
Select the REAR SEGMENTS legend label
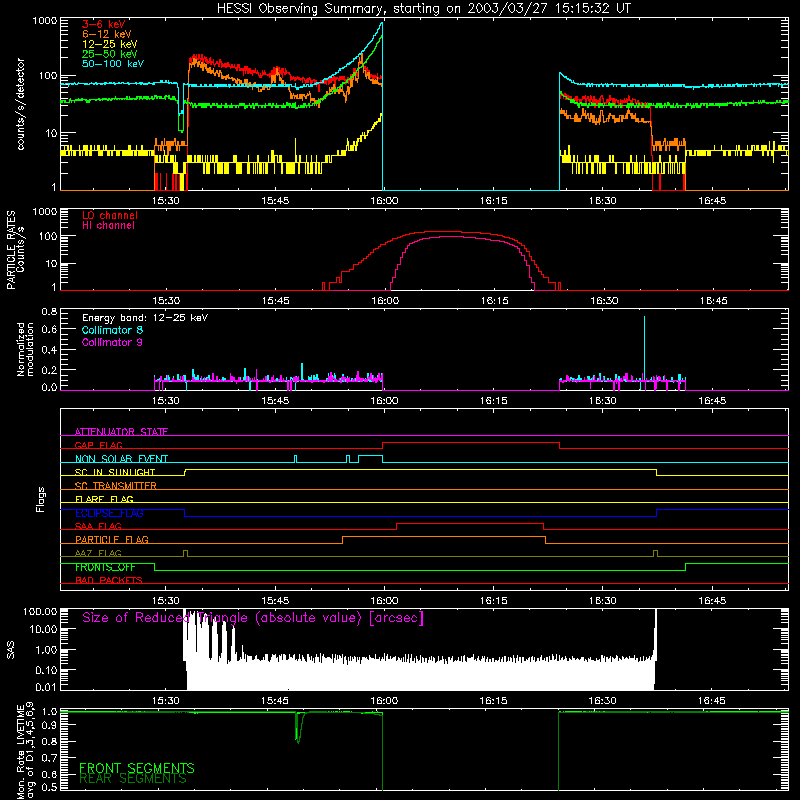(x=133, y=779)
